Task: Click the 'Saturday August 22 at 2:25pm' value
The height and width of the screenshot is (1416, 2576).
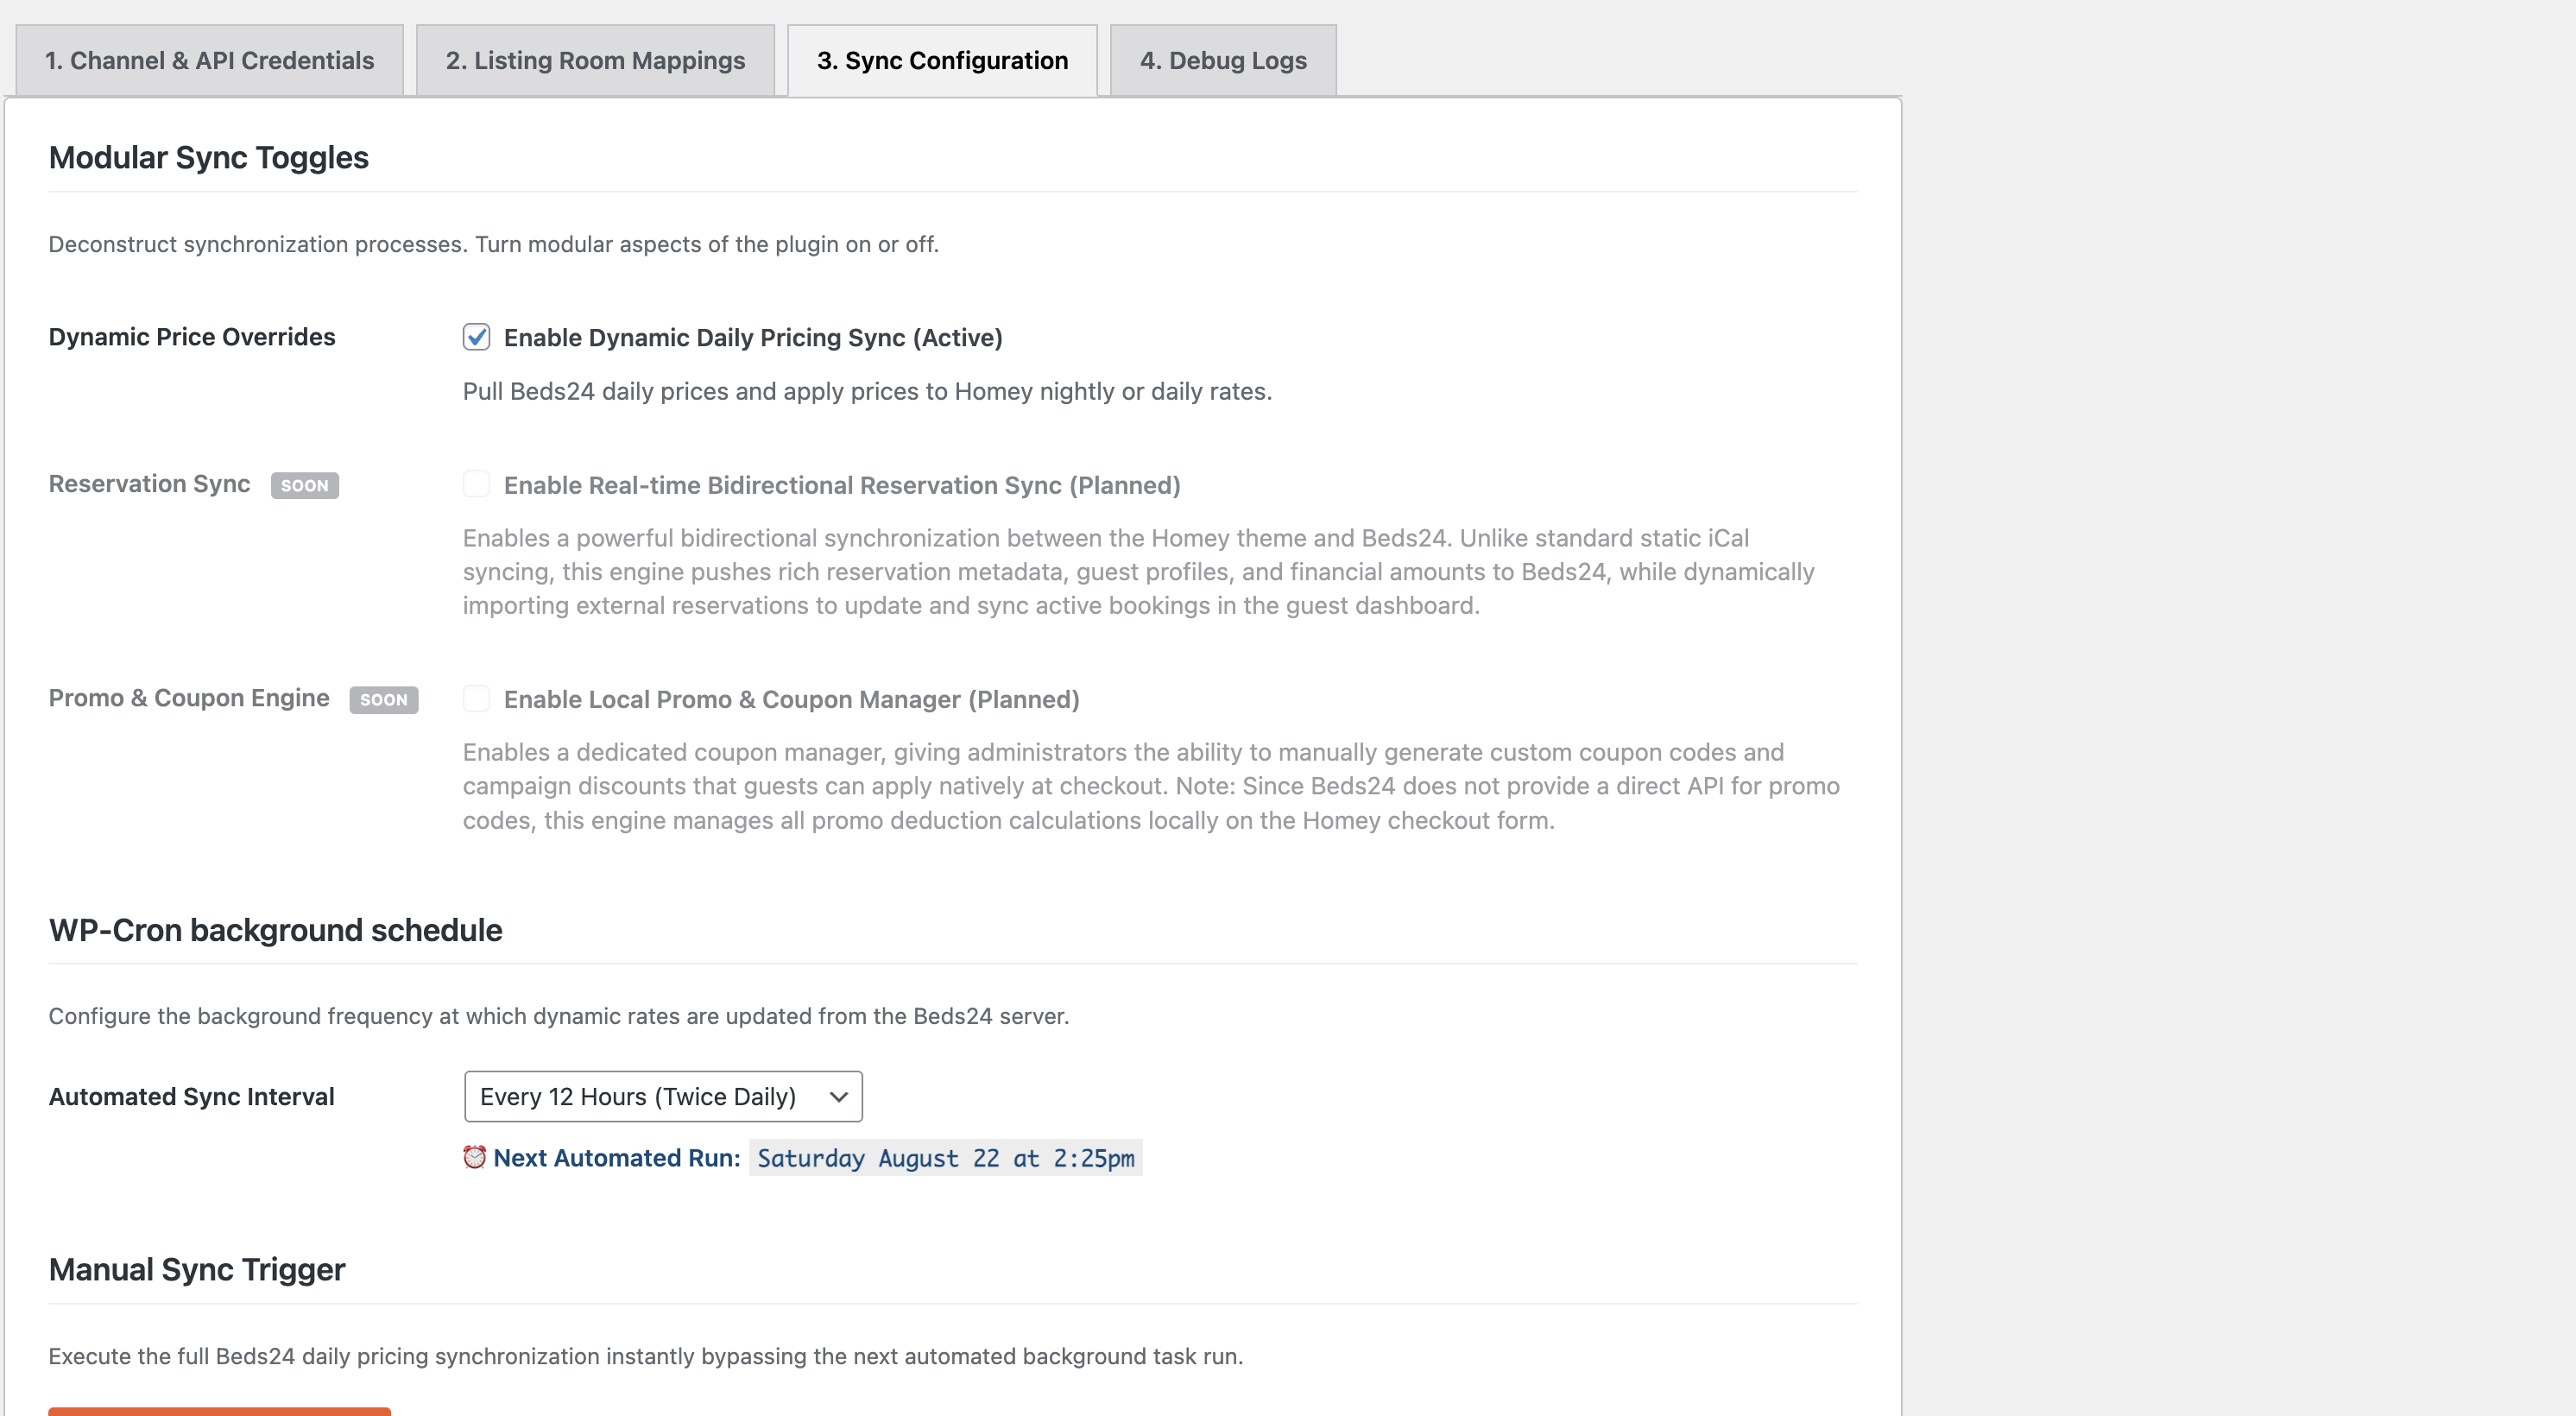Action: 946,1158
